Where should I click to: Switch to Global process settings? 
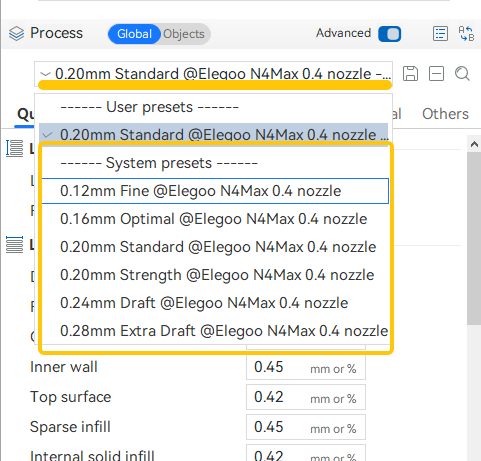[134, 34]
